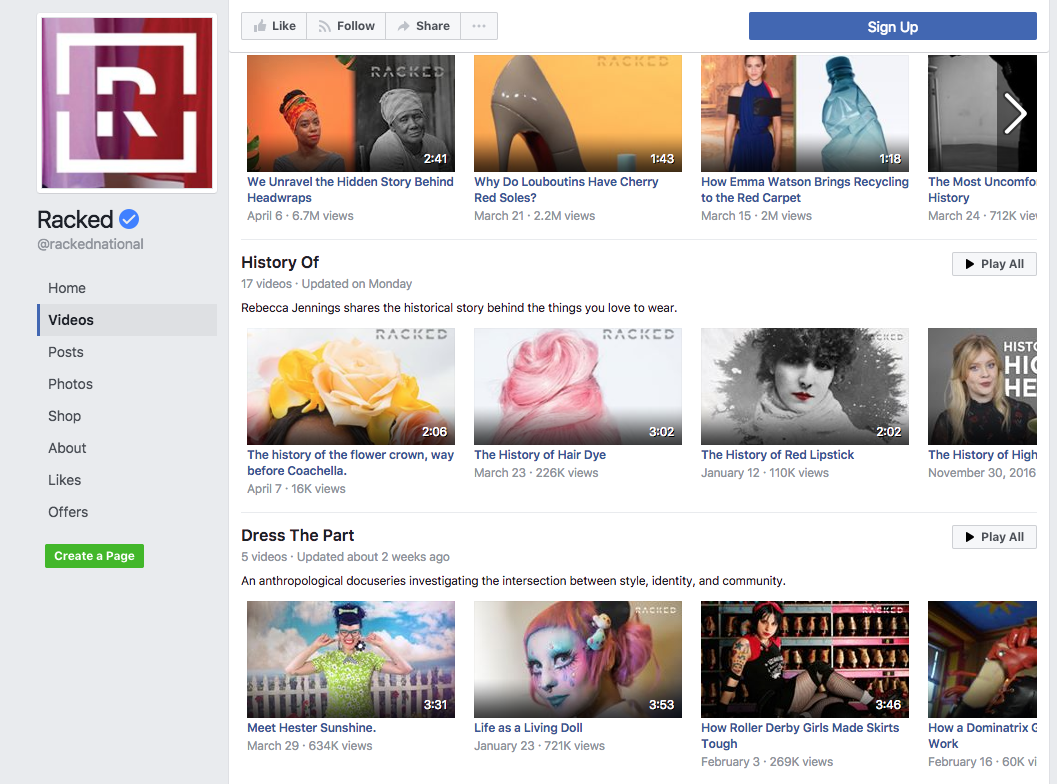
Task: Open the History Of playlist title
Action: 280,262
